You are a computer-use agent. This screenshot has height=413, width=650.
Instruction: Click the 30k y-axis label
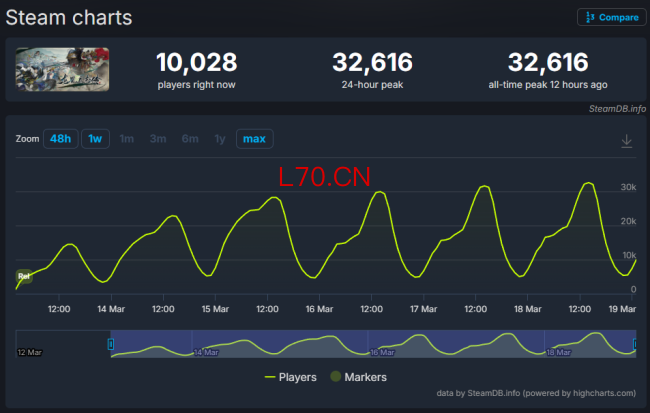628,187
